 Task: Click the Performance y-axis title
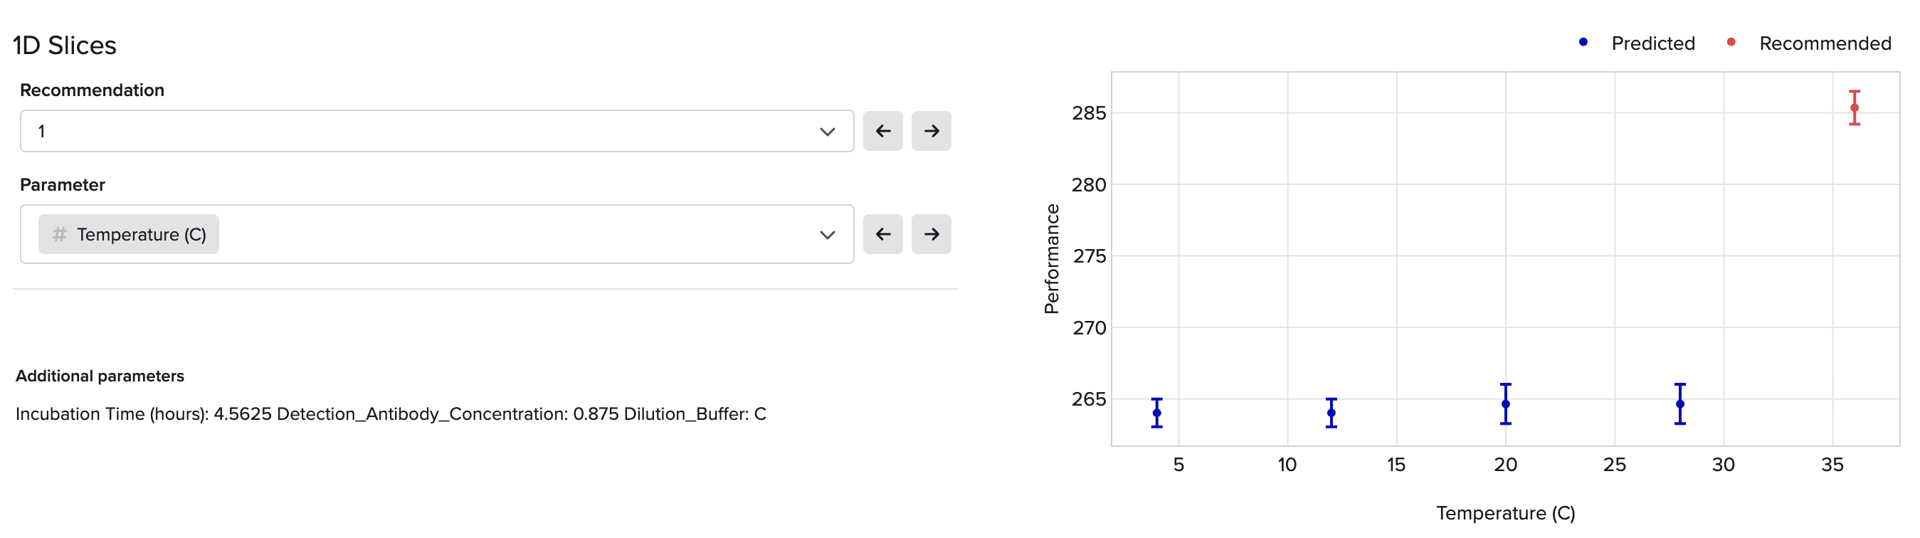coord(1051,259)
